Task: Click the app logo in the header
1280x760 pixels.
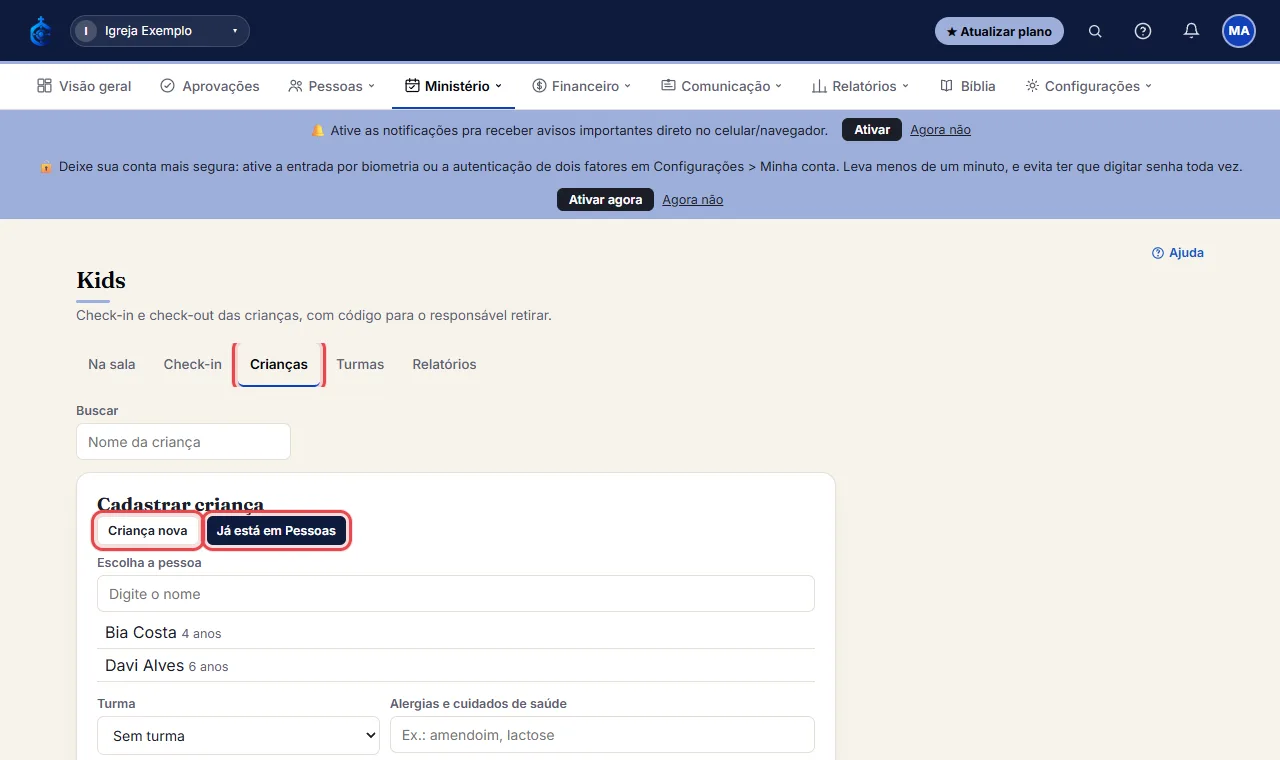Action: tap(40, 31)
